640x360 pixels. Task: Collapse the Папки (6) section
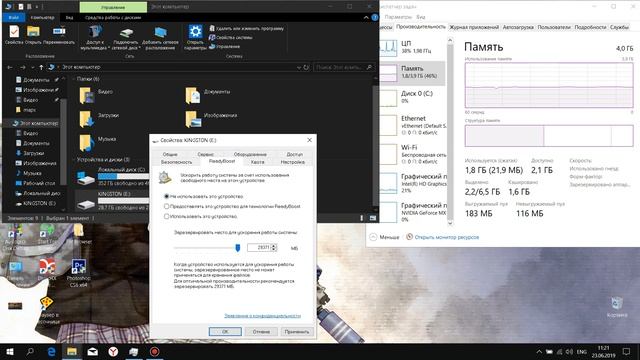[74, 79]
